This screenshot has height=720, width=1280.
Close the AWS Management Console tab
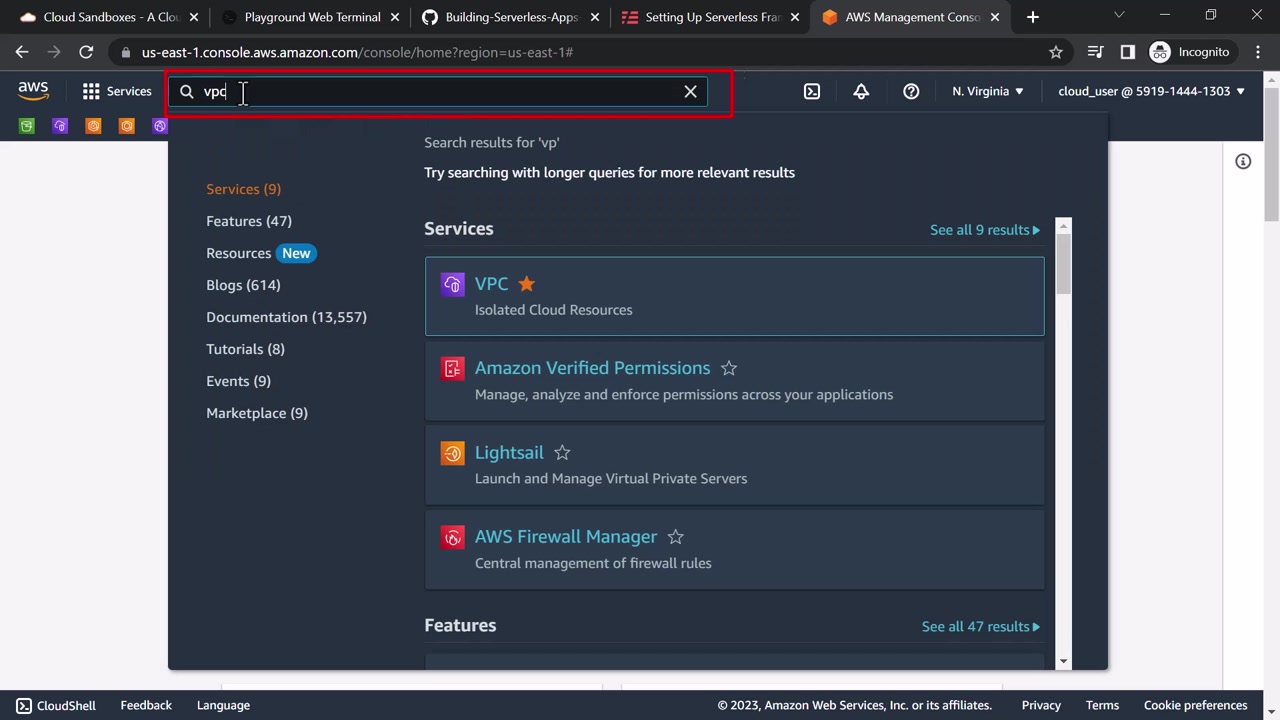(x=995, y=17)
